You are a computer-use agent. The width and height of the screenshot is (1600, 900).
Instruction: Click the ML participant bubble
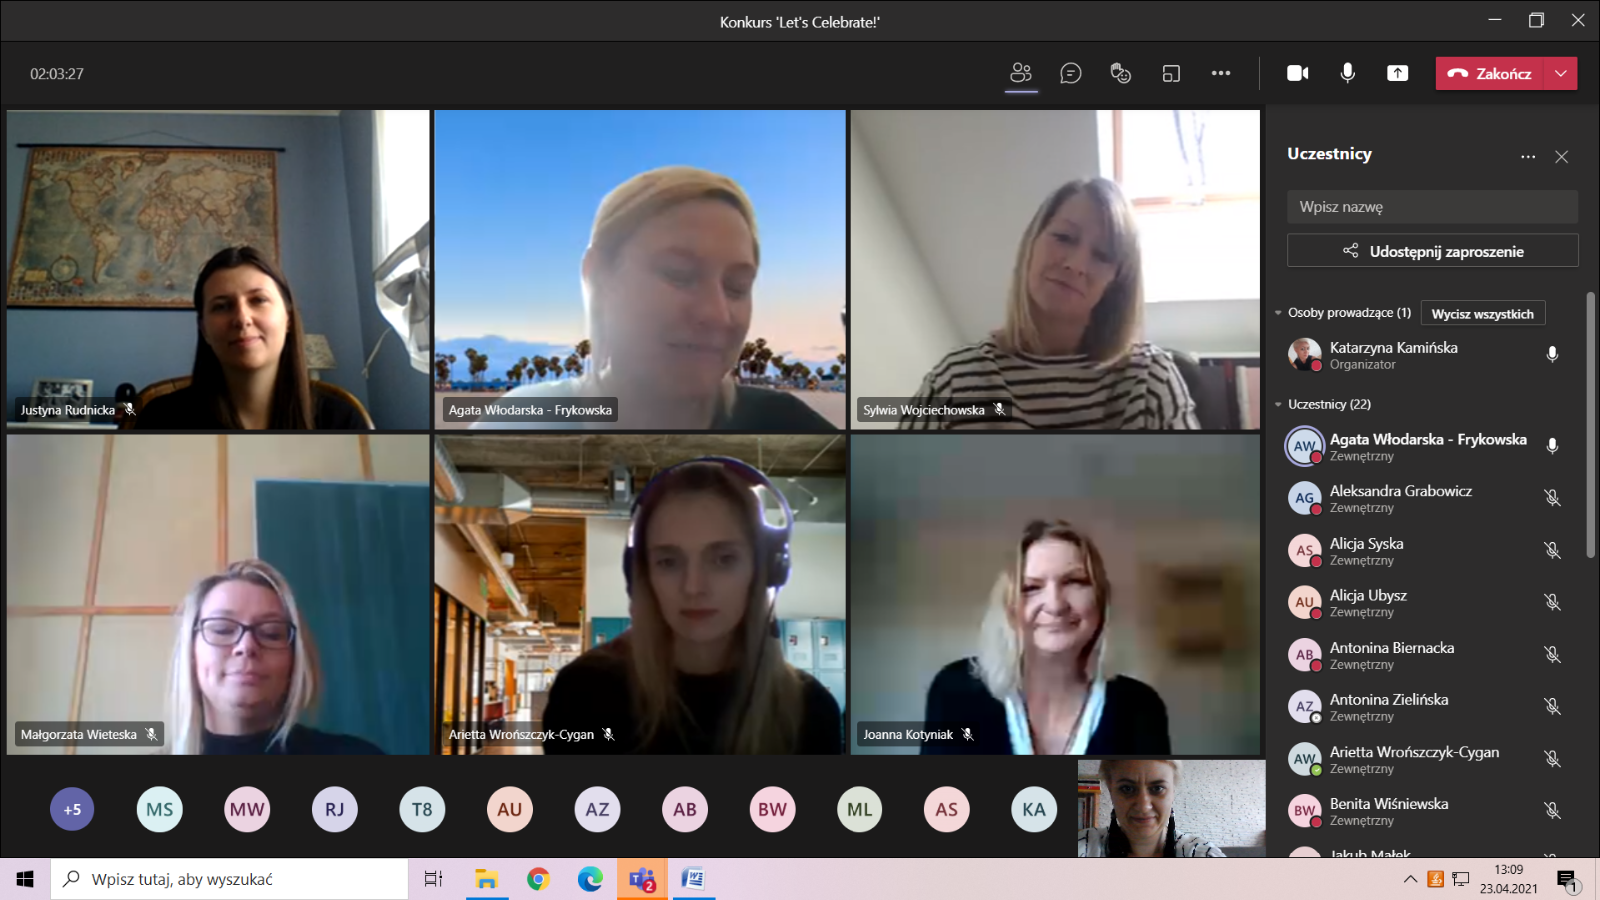point(860,809)
